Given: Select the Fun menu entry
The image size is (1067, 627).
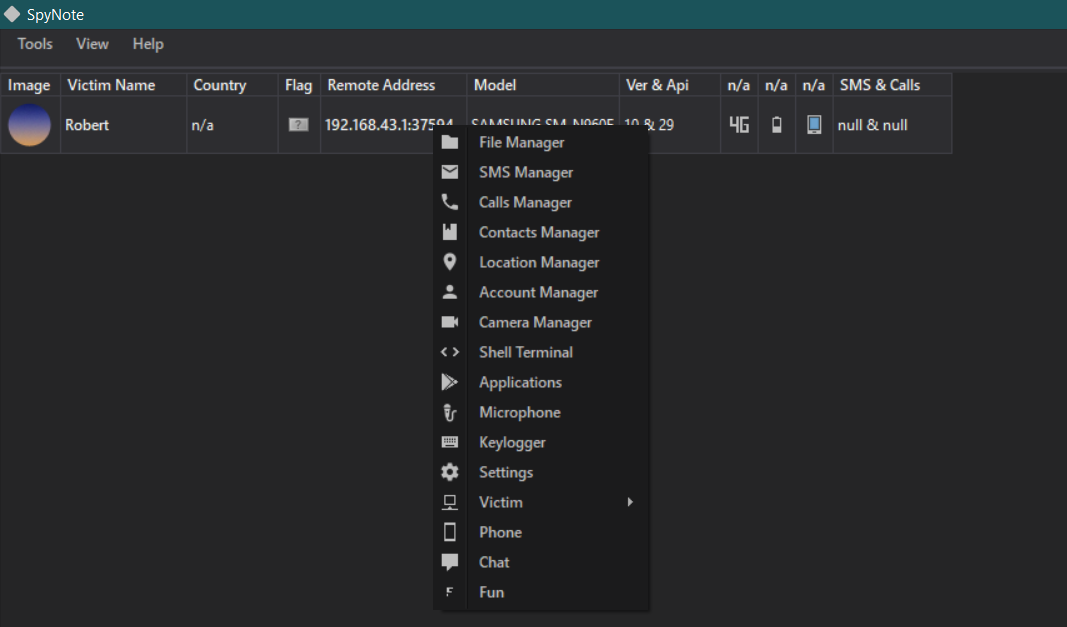Looking at the screenshot, I should (542, 592).
